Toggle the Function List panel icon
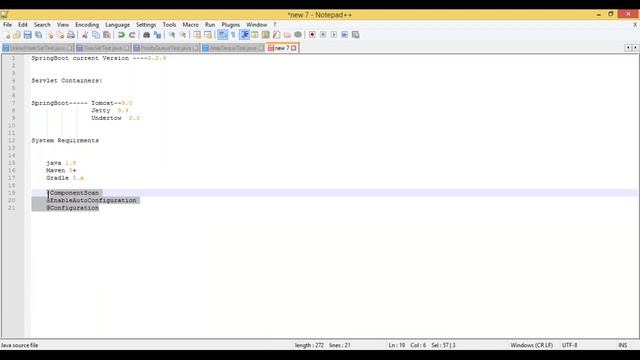The width and height of the screenshot is (640, 360). [x=276, y=35]
